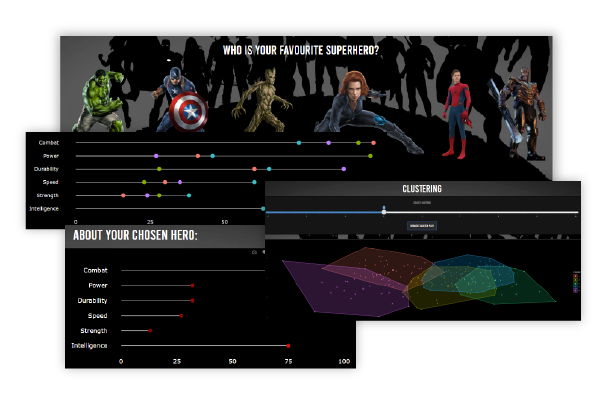The image size is (600, 400).
Task: Select Spider-Man in the hero lineup
Action: pos(457,114)
